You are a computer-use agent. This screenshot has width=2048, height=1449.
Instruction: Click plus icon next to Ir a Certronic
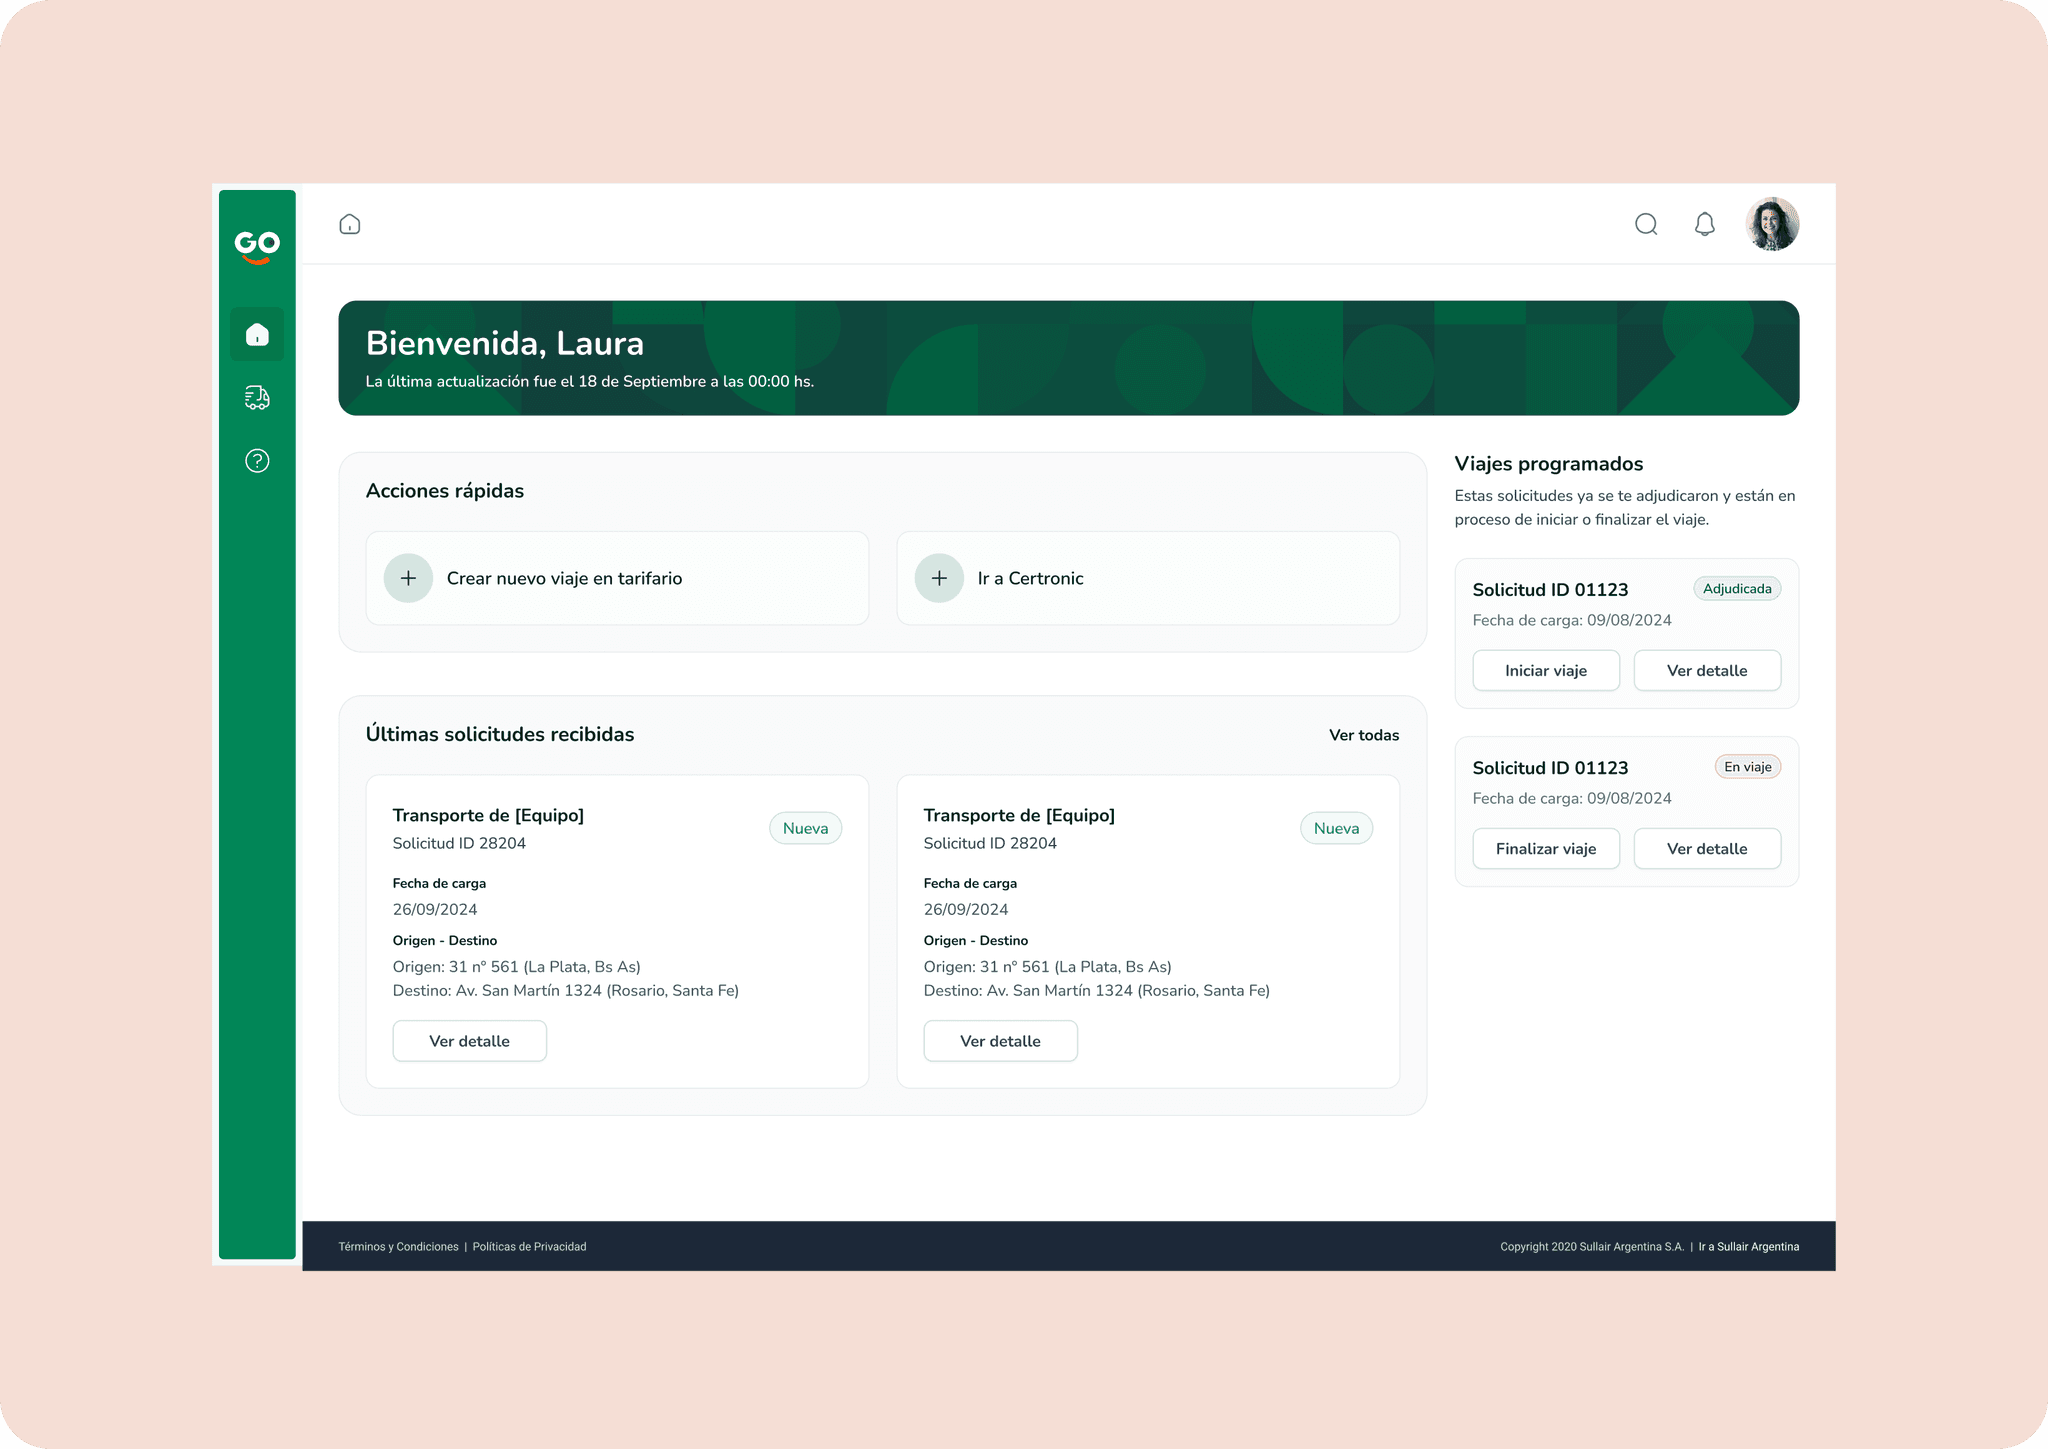[939, 578]
